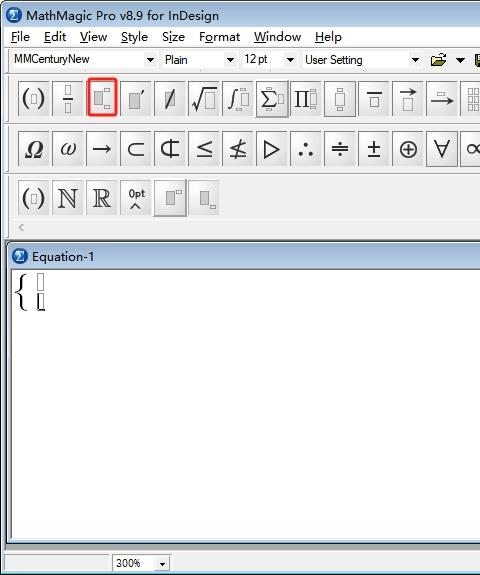Select the capital Omega Greek palette
This screenshot has width=480, height=575.
tap(34, 149)
